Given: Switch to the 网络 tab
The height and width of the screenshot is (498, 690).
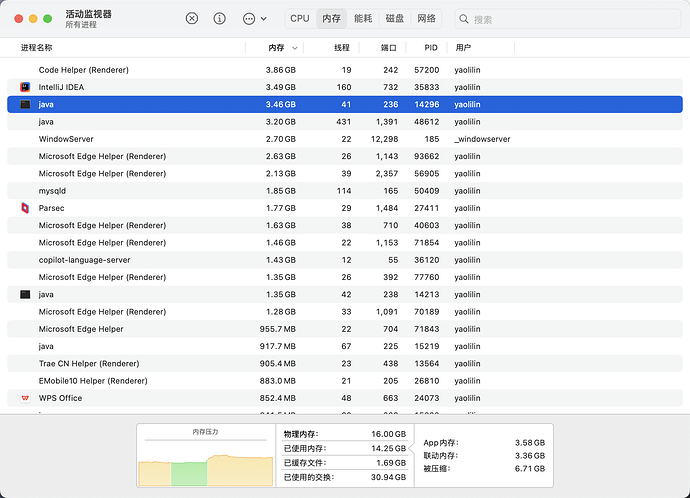Looking at the screenshot, I should pyautogui.click(x=426, y=18).
